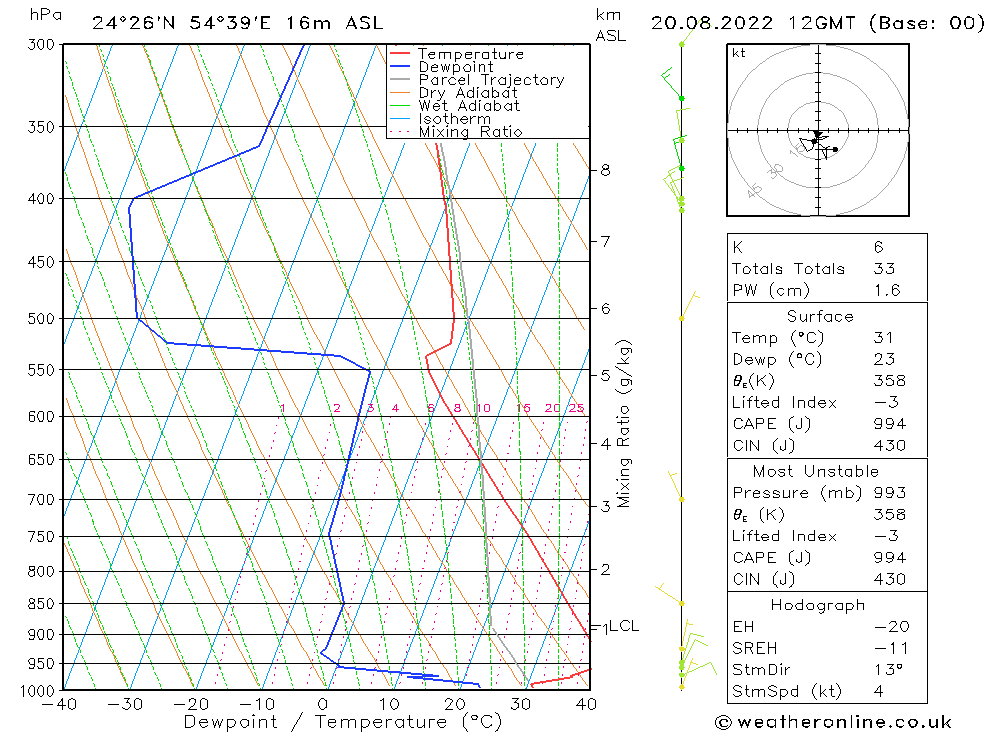Click the 5 km altitude tick label

(605, 375)
